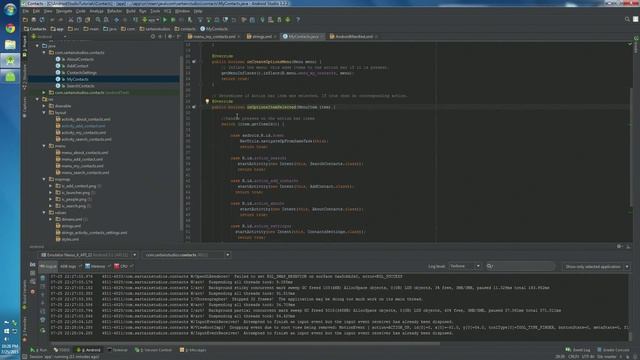Switch to the menu_my_contacts.xml editor tab
Viewport: 640px width, 360px height.
214,36
